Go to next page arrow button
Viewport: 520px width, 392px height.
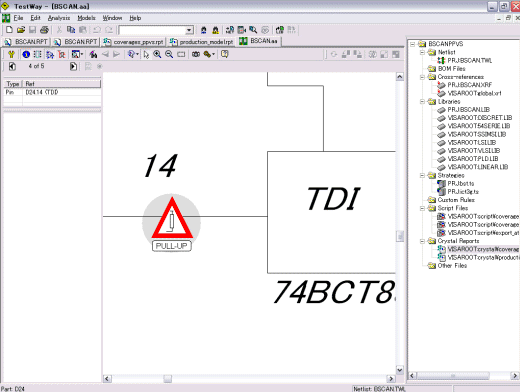point(73,66)
